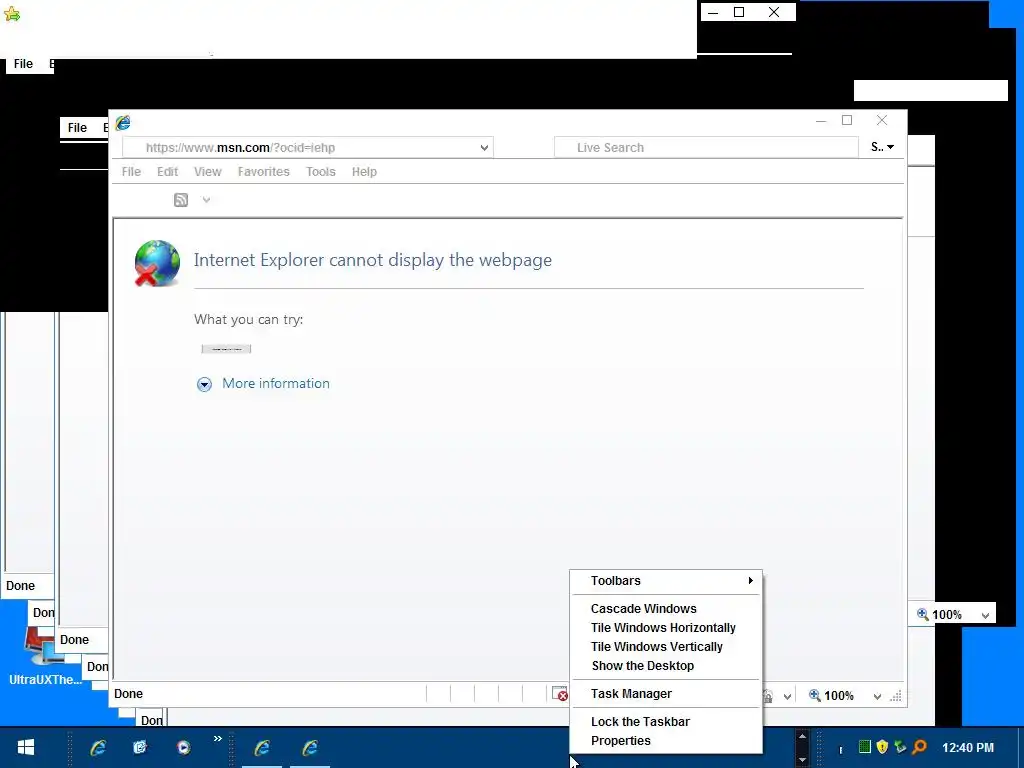This screenshot has width=1024, height=768.
Task: Open the 100% zoom dropdown in background window
Action: click(x=985, y=615)
